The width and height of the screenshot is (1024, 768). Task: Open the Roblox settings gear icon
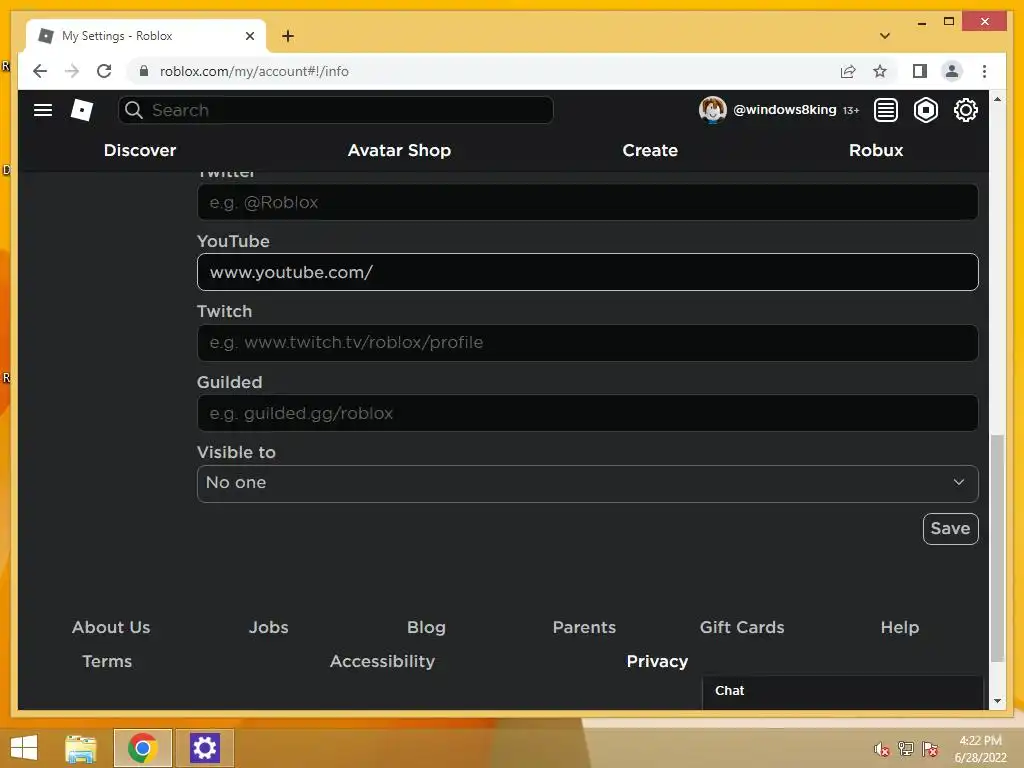click(965, 110)
